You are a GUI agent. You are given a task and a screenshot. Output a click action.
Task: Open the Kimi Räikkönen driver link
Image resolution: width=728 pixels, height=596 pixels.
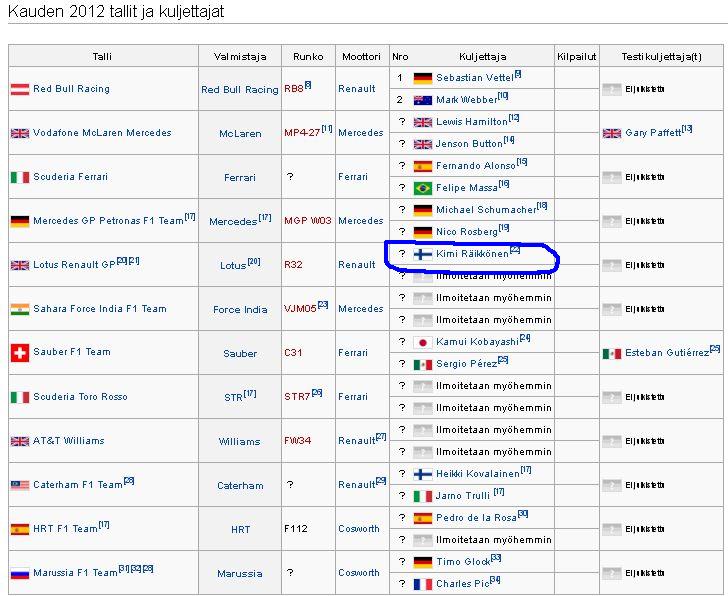(472, 254)
